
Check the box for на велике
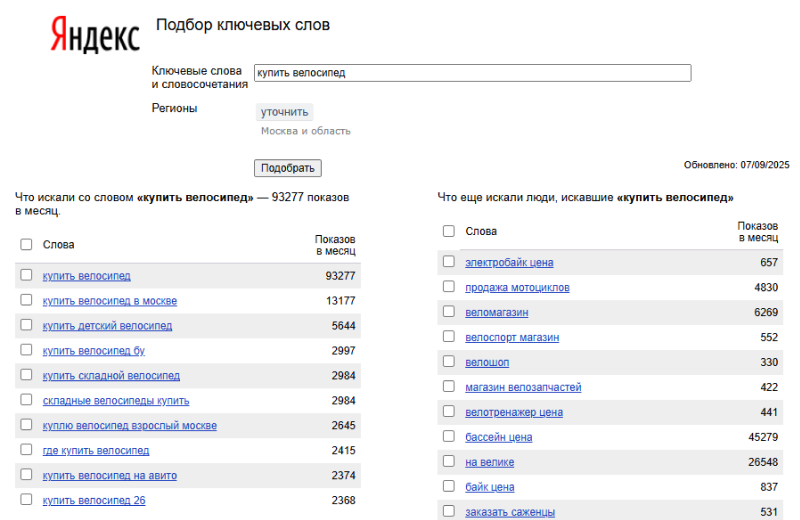pos(448,461)
